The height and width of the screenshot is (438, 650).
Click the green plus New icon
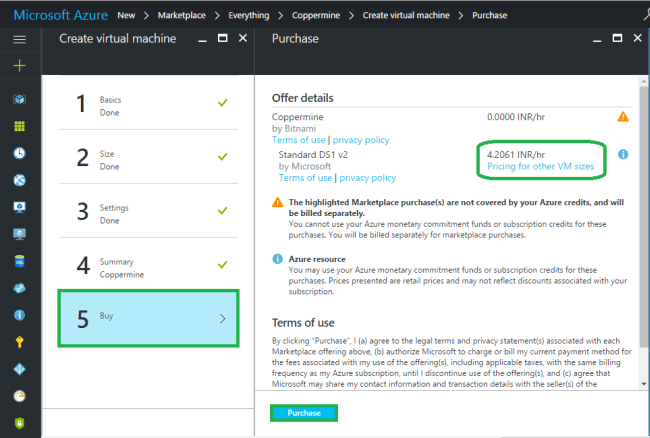(20, 65)
